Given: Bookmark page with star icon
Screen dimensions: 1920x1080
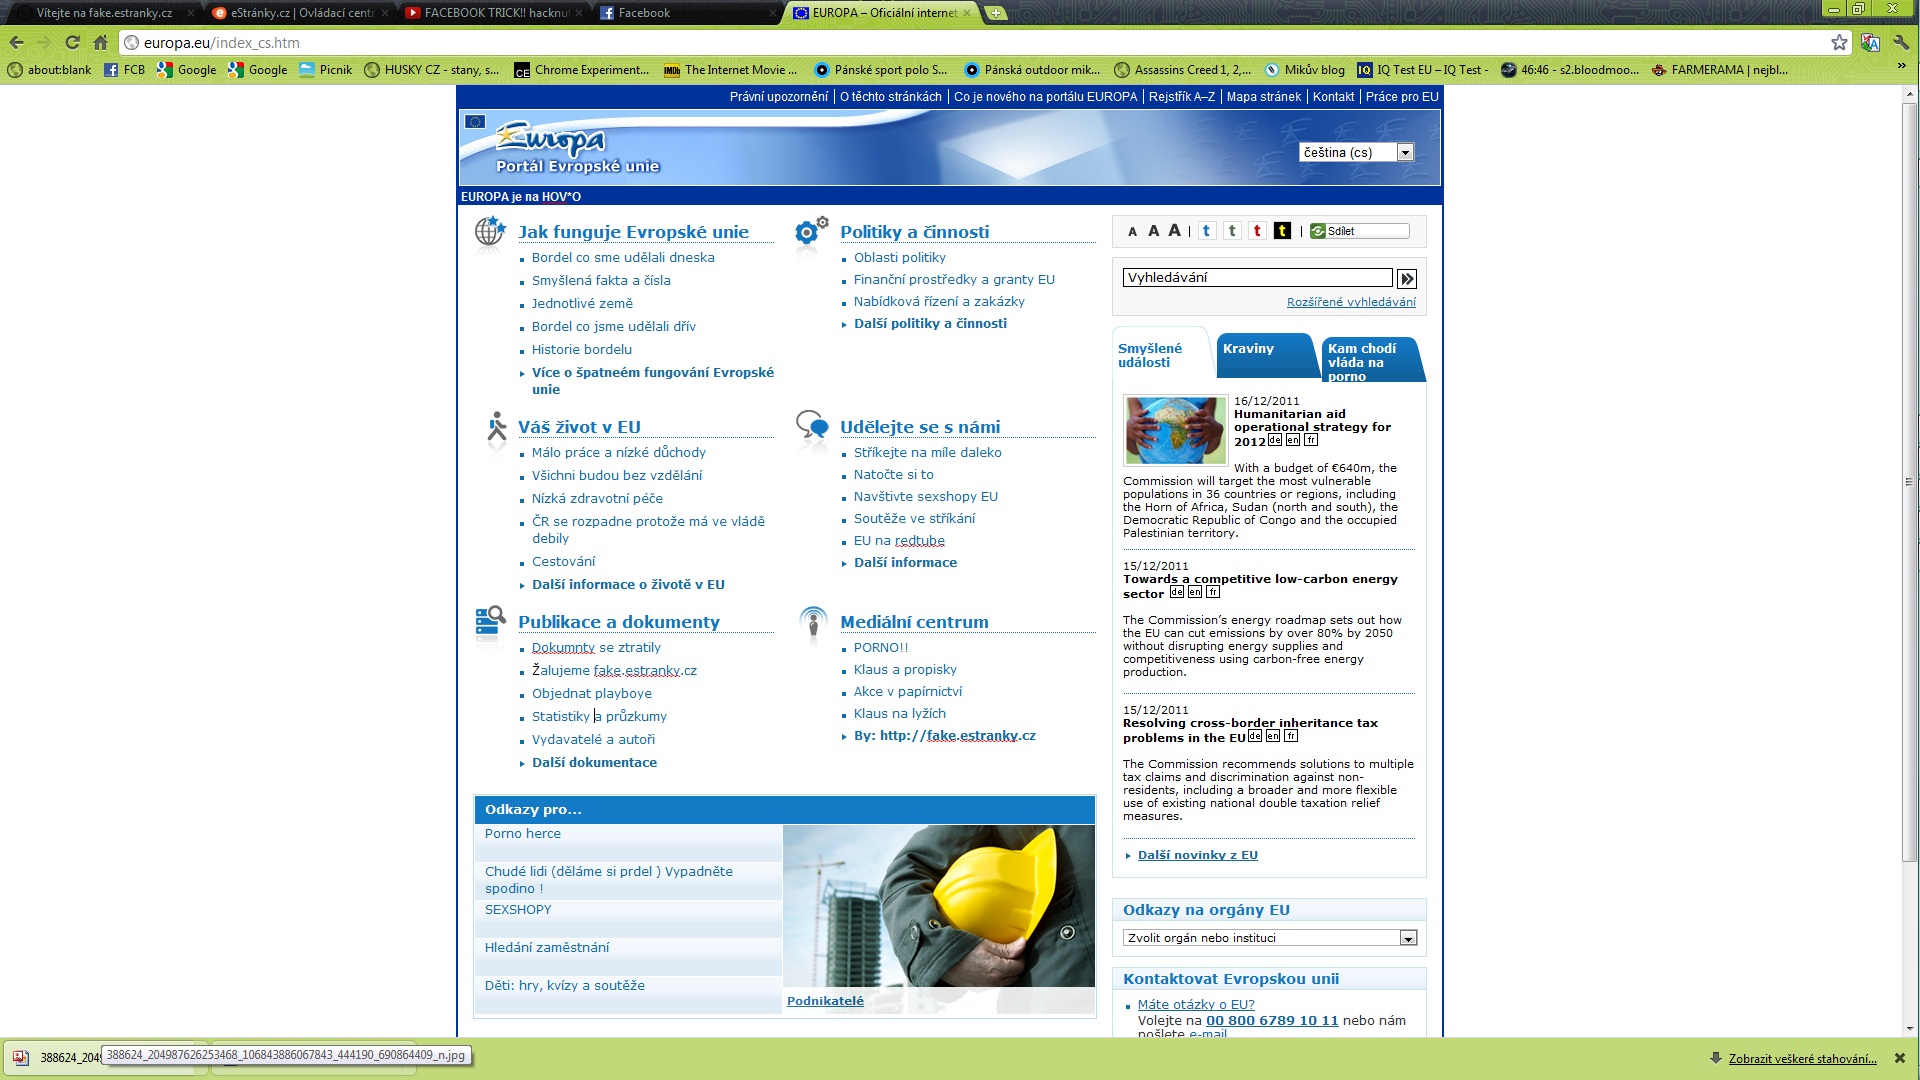Looking at the screenshot, I should click(1839, 42).
